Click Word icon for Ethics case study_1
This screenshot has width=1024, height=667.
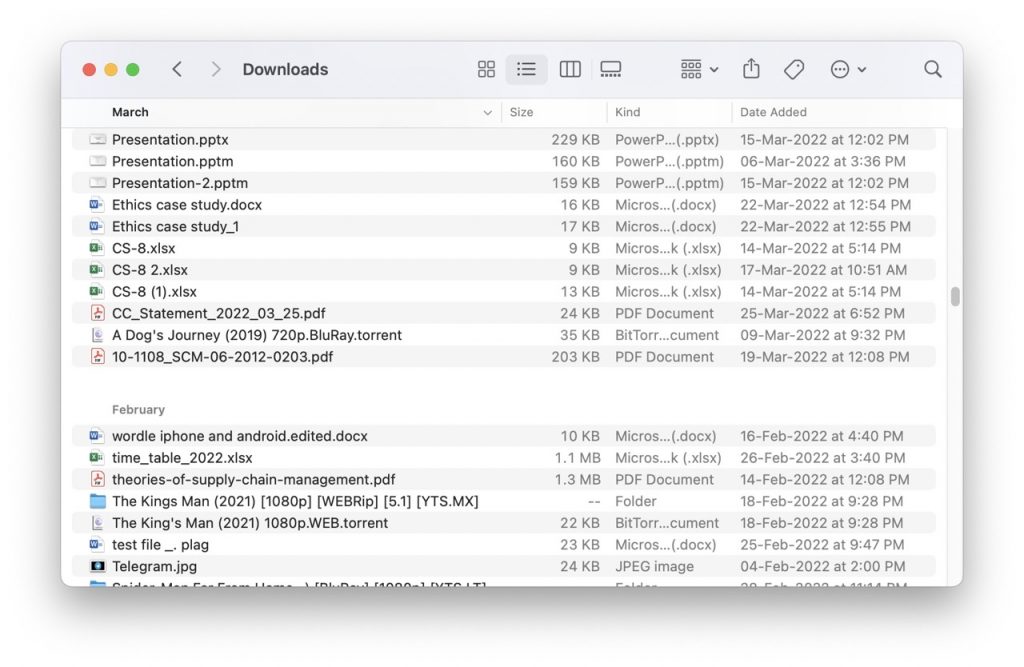pyautogui.click(x=97, y=227)
